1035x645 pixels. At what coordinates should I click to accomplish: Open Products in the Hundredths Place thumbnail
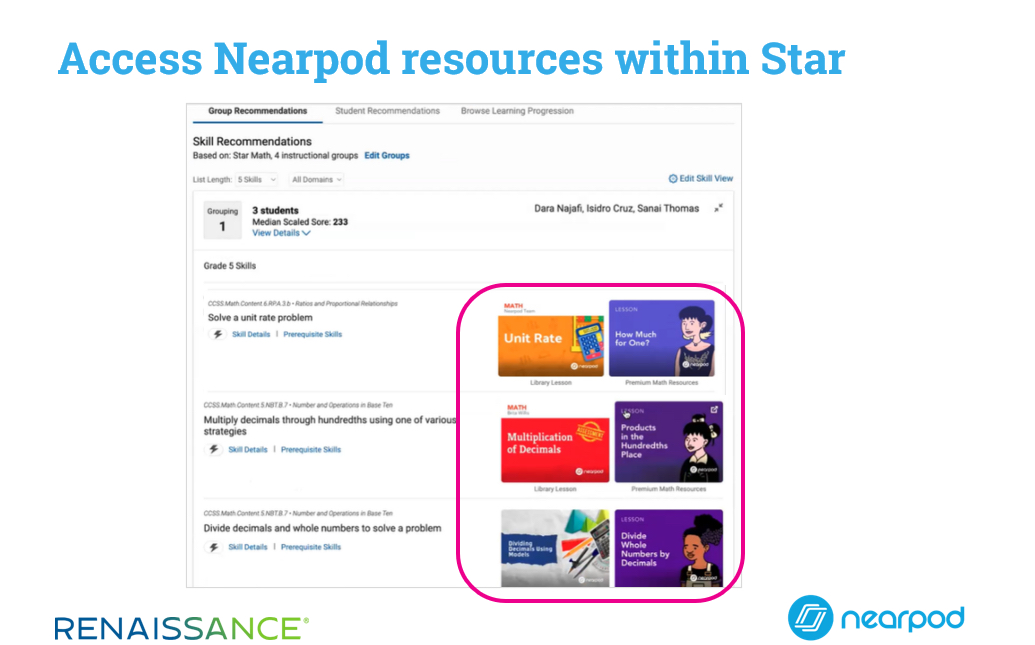(669, 442)
